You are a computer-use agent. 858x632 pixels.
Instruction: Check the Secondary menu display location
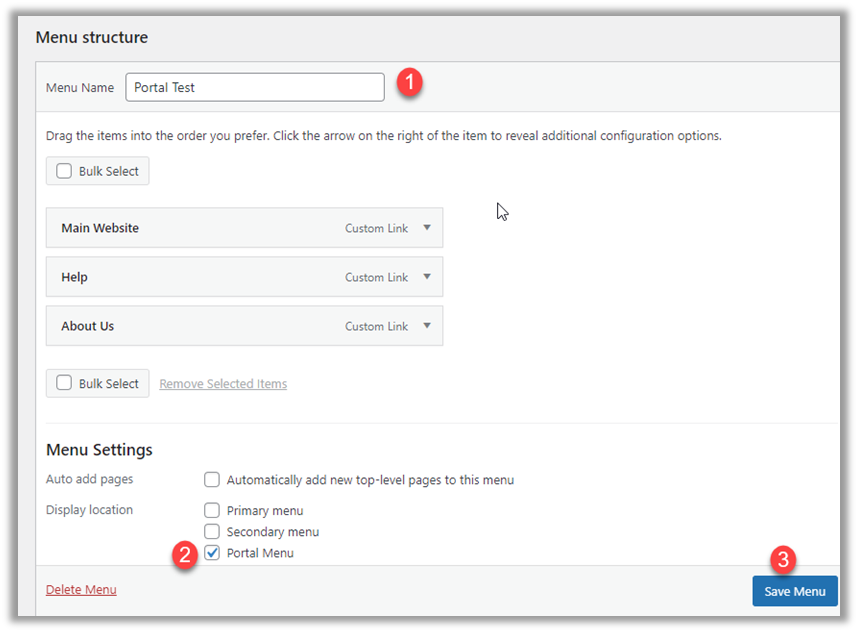[x=212, y=531]
